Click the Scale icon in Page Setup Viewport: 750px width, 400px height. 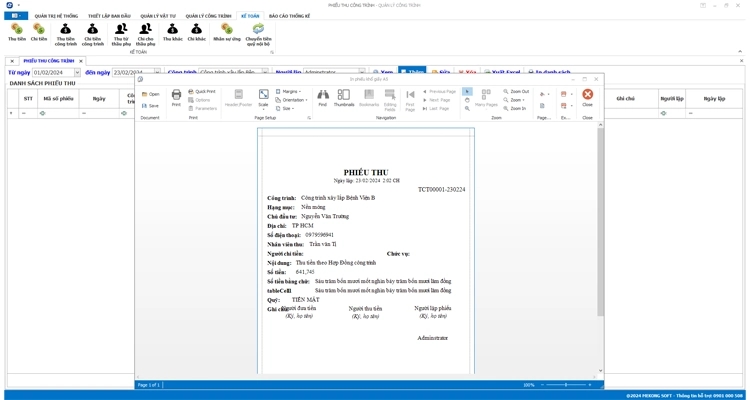pos(263,97)
